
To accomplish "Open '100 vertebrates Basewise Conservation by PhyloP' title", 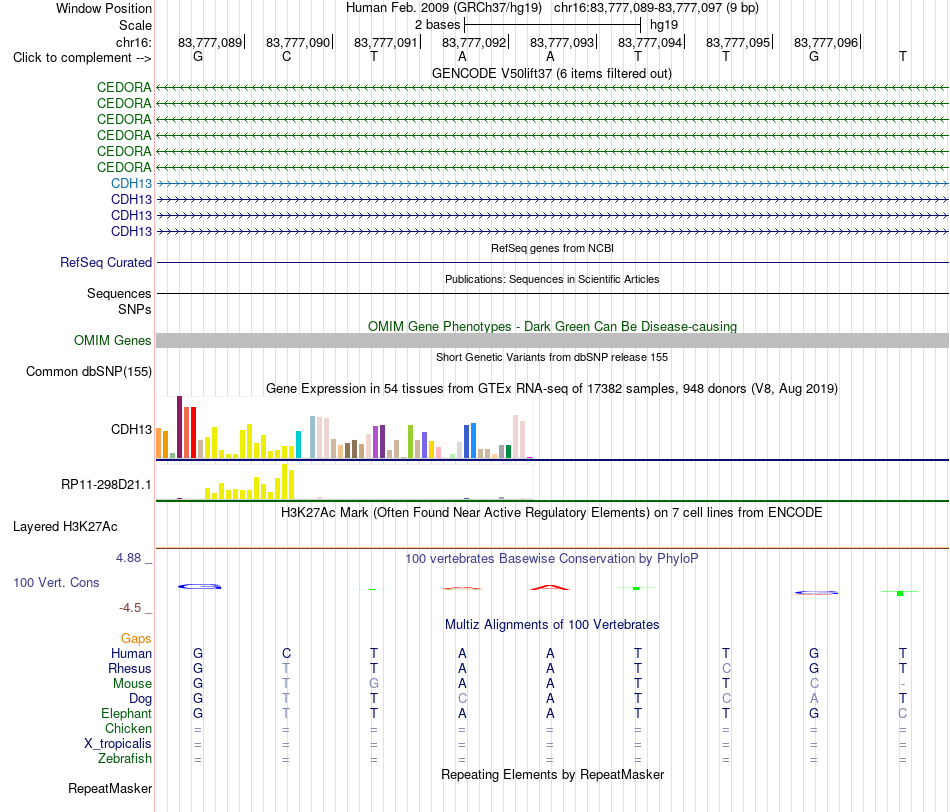I will point(551,559).
